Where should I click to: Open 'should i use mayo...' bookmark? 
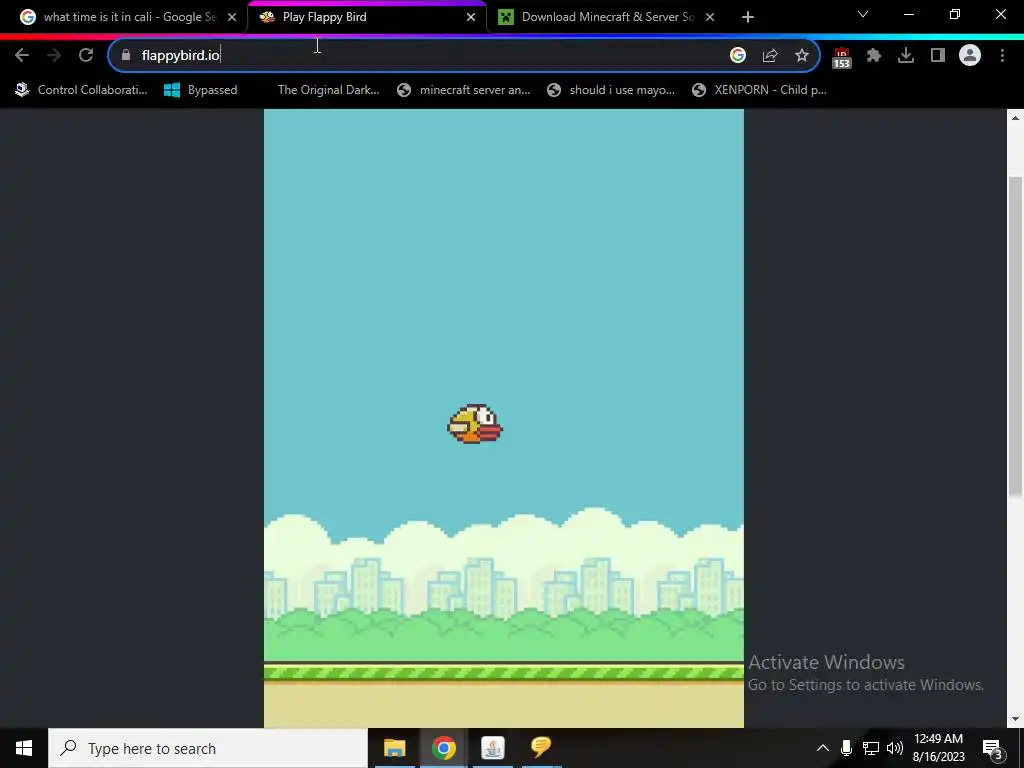pos(611,90)
